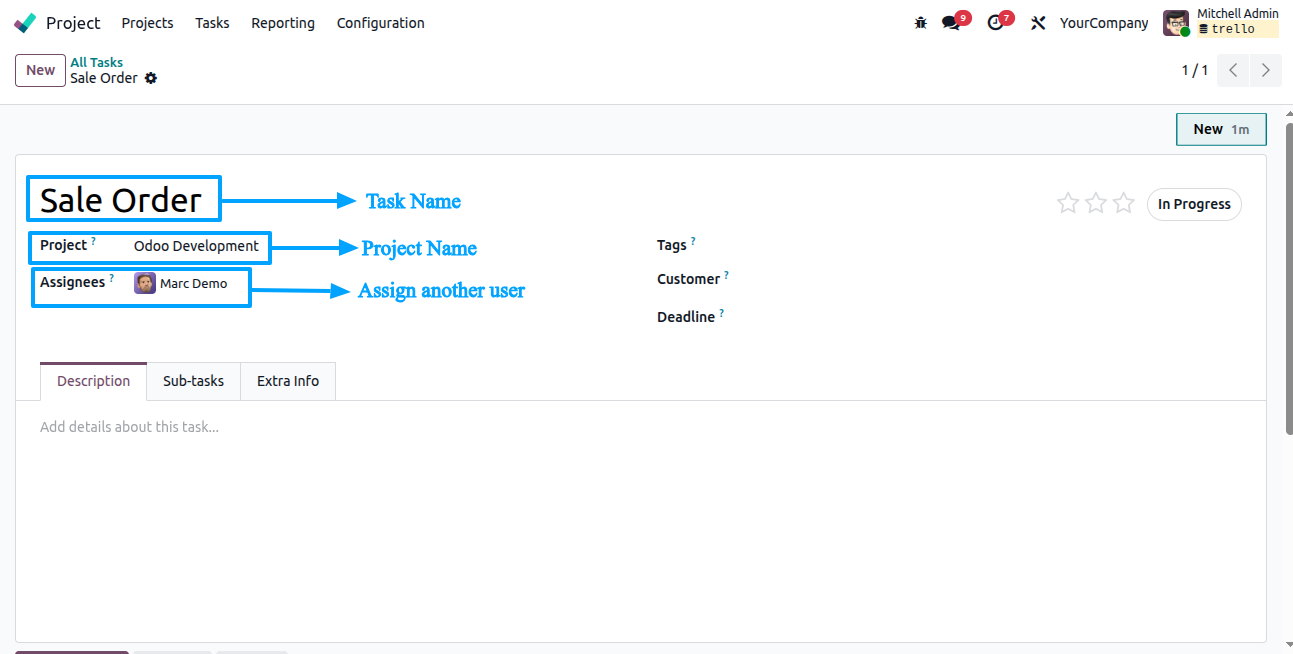Show the Deadline field help tooltip mark

(721, 313)
